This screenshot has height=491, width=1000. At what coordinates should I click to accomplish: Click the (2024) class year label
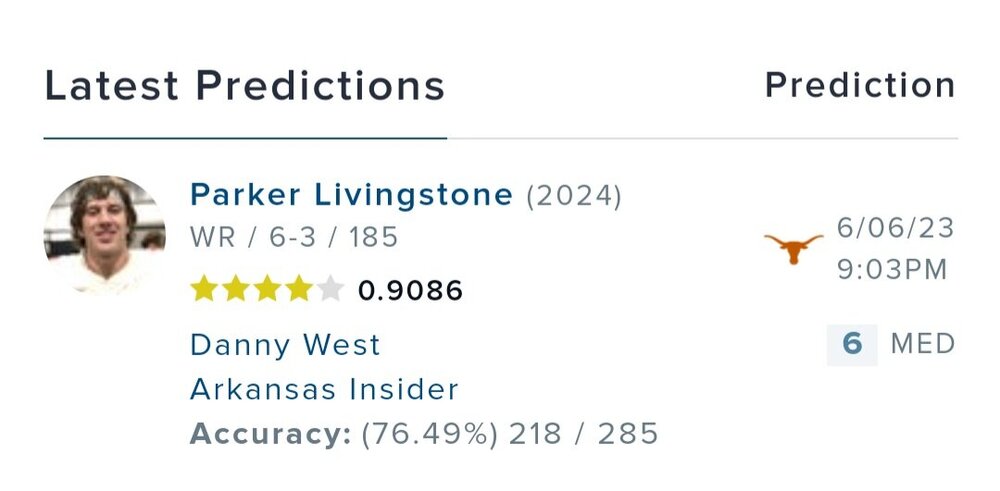tap(575, 196)
